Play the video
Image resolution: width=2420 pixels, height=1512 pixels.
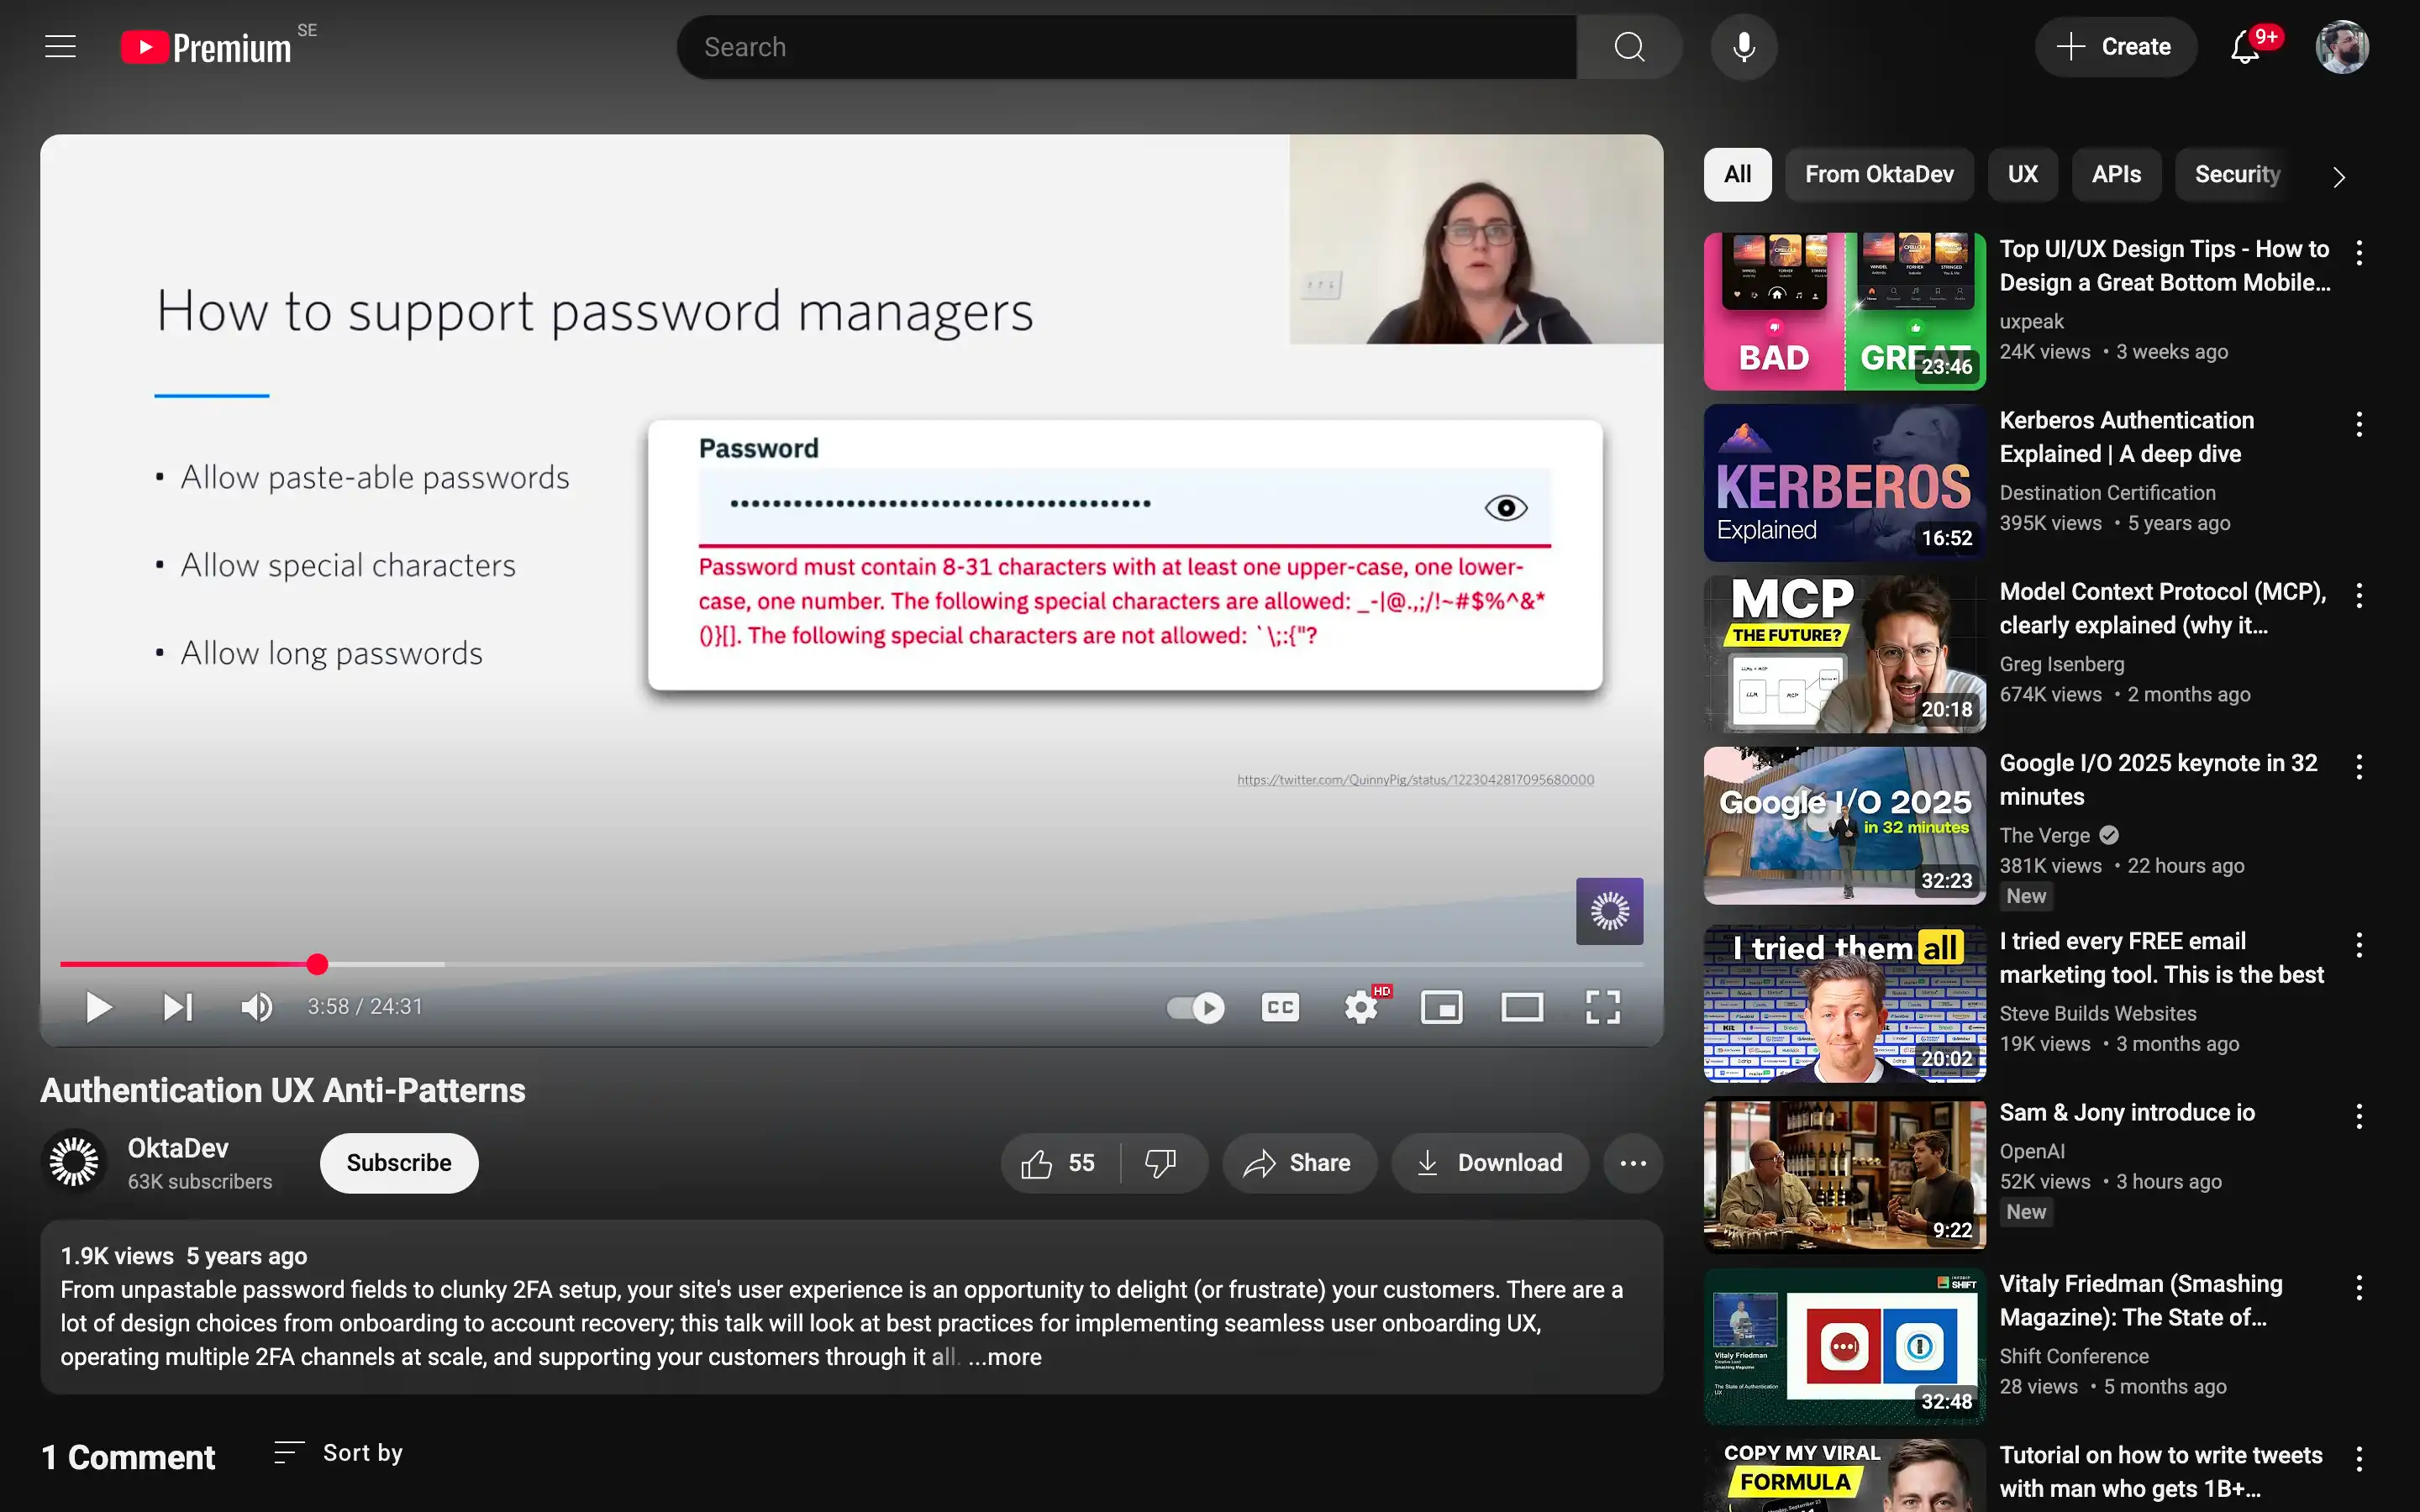(98, 1007)
